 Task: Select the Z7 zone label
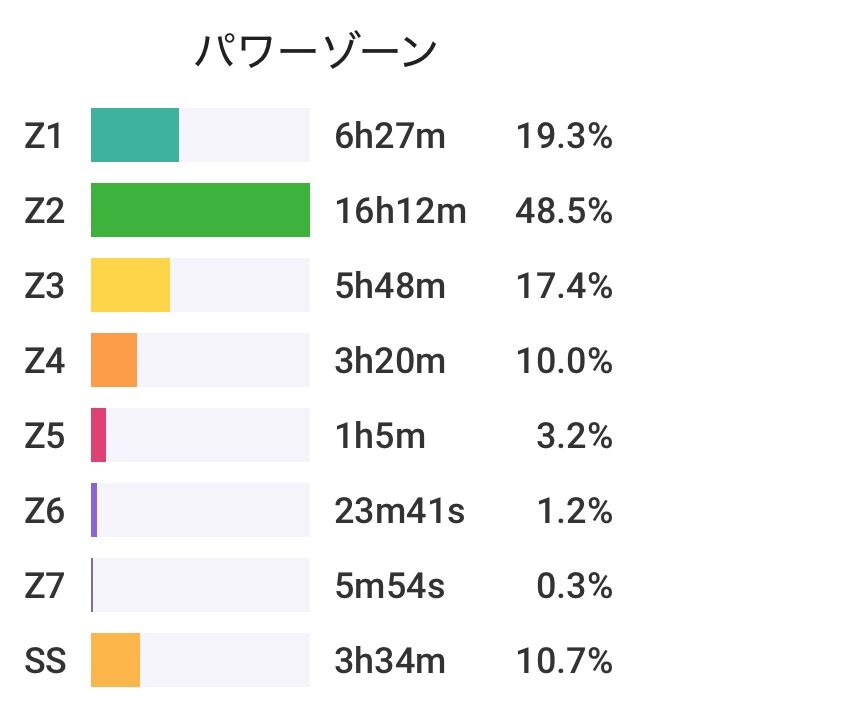[x=44, y=585]
